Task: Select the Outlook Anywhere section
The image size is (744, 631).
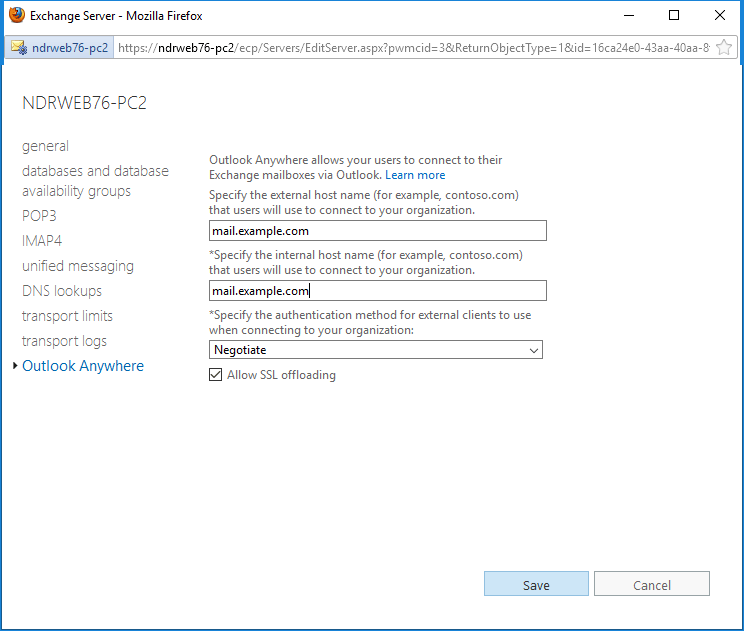Action: (83, 366)
